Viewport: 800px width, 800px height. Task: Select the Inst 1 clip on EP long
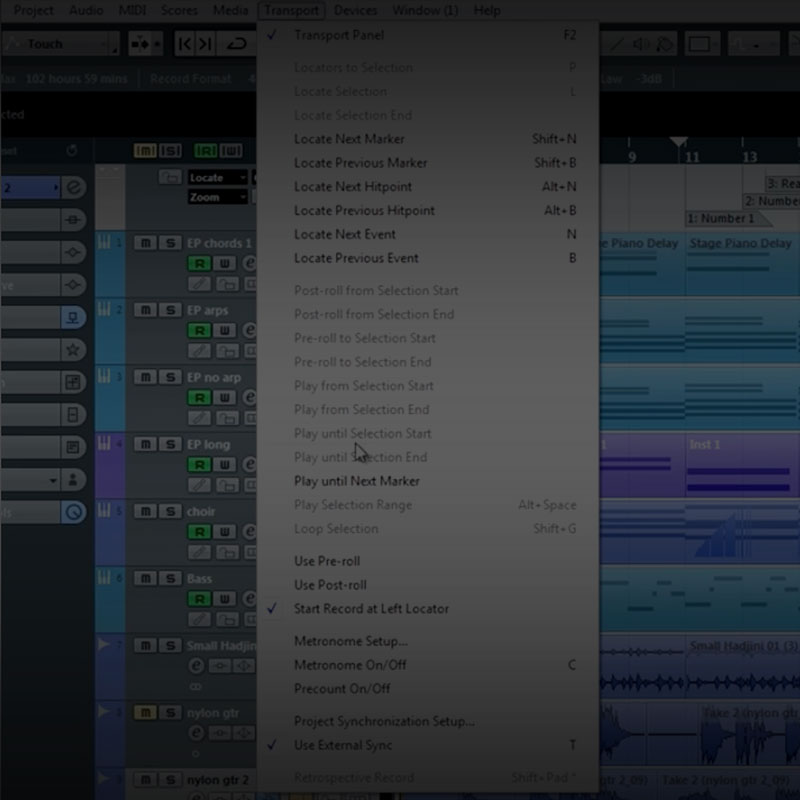742,465
